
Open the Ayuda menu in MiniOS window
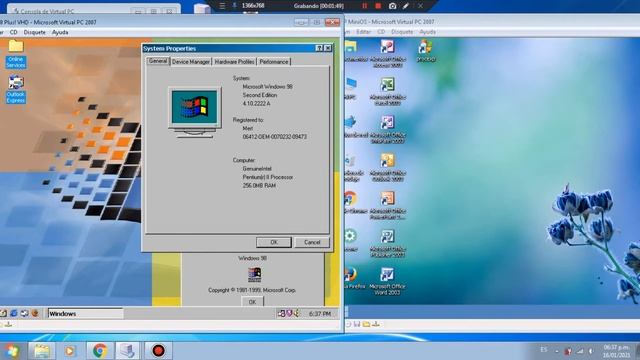tap(427, 32)
